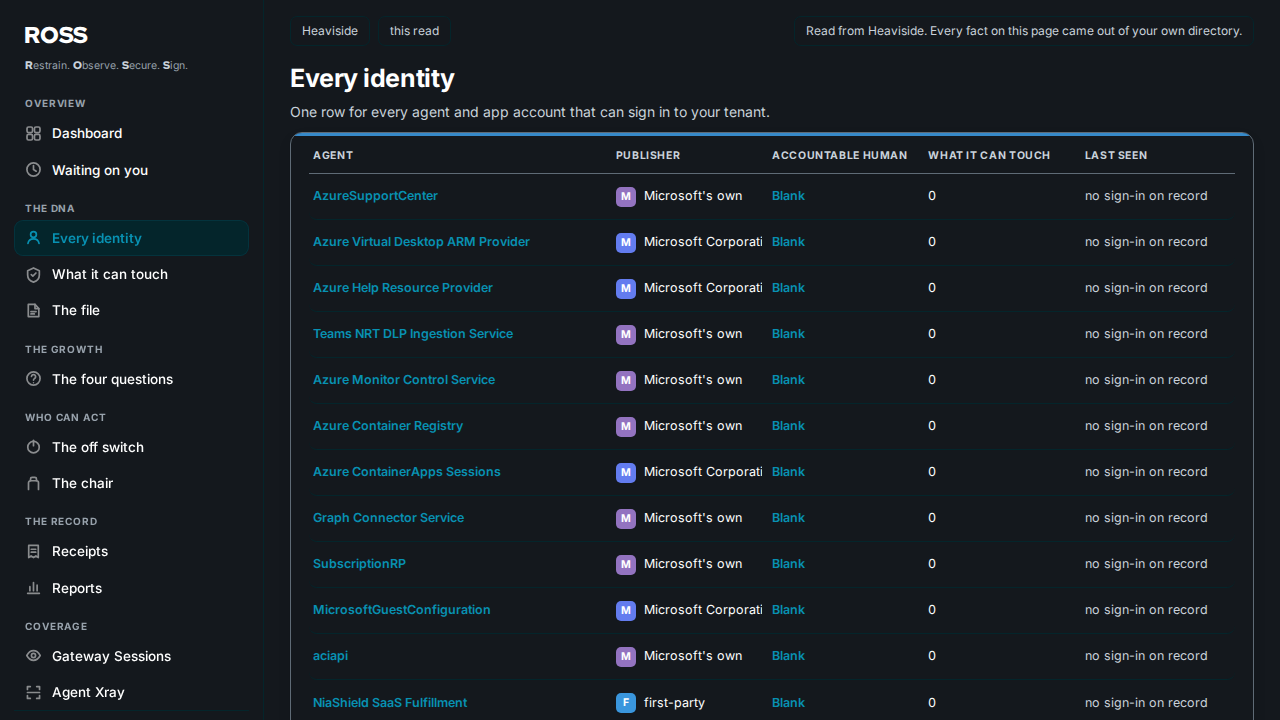Click the What it can touch shield icon

pyautogui.click(x=33, y=274)
